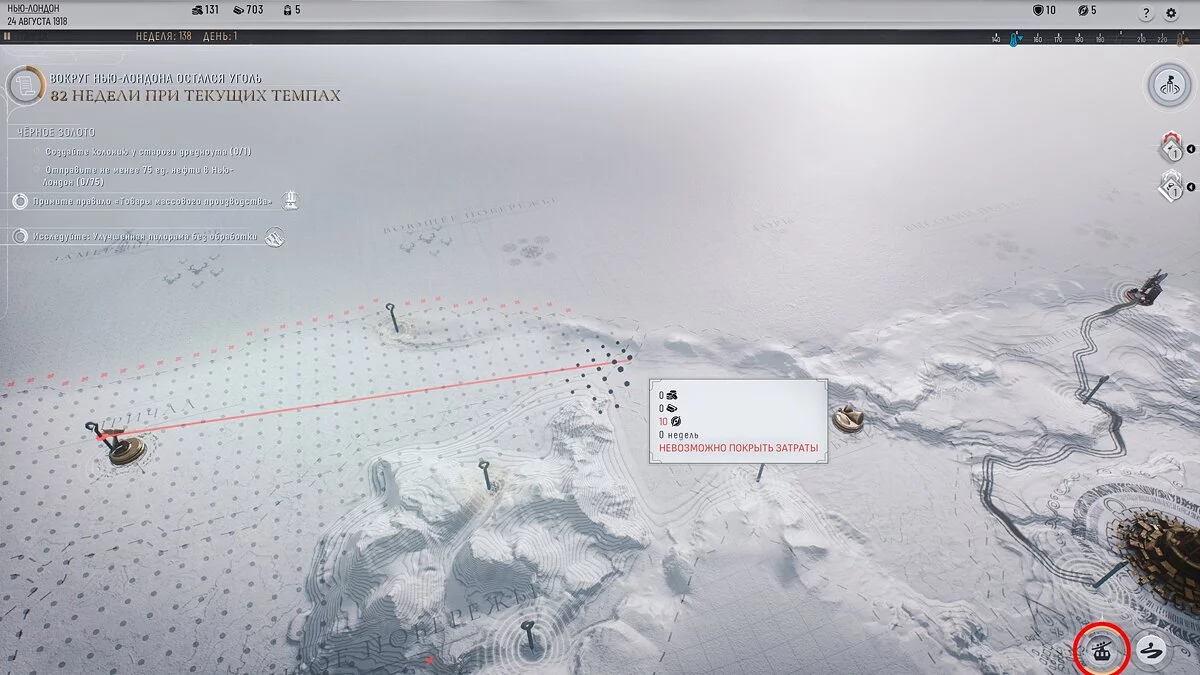1200x675 pixels.
Task: Click the frostland teams counter showing 5
Action: (1086, 10)
